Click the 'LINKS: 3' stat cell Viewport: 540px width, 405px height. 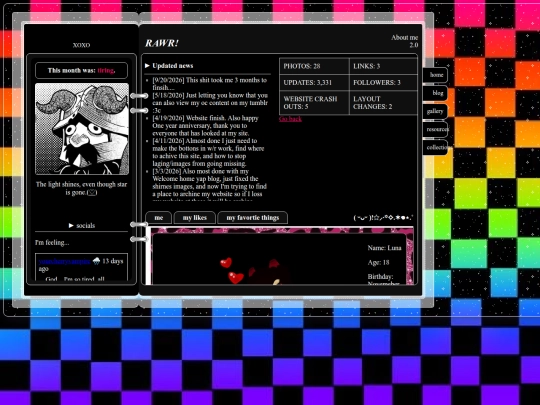click(383, 66)
